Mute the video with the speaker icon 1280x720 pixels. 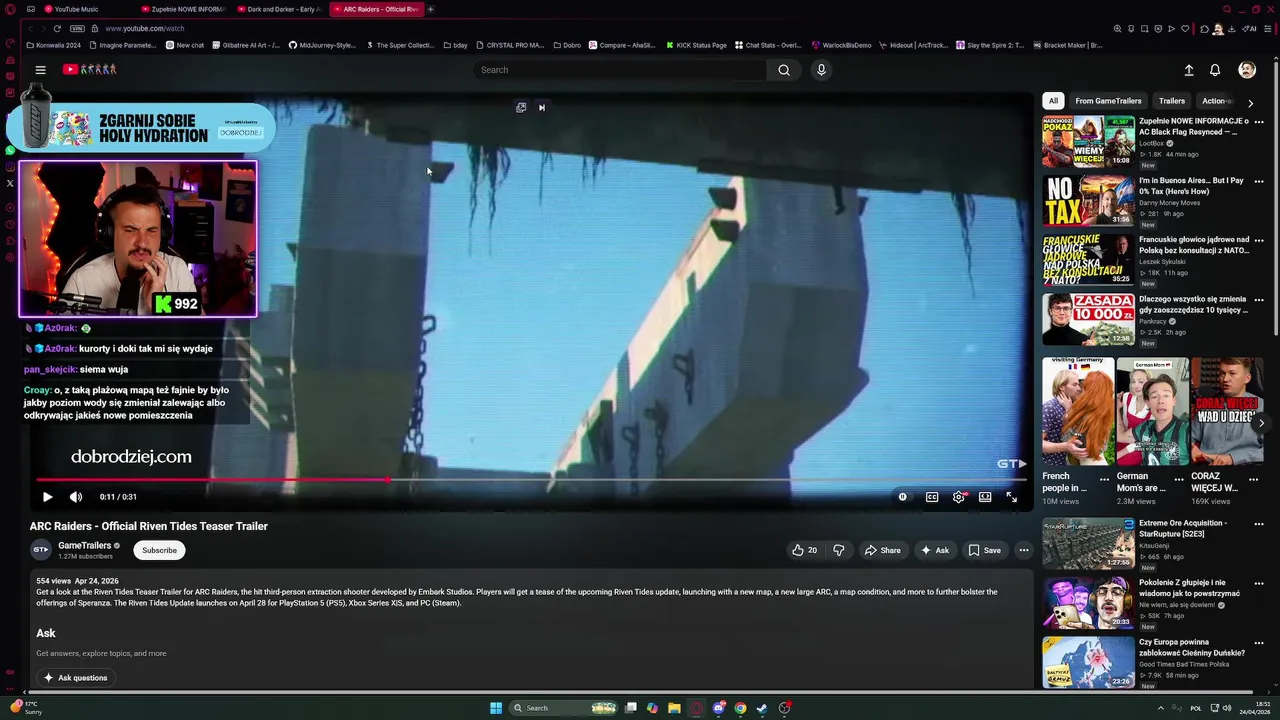click(76, 497)
